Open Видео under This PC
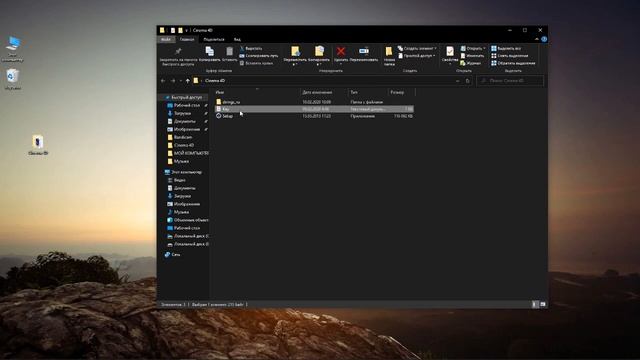This screenshot has width=640, height=360. coord(179,180)
